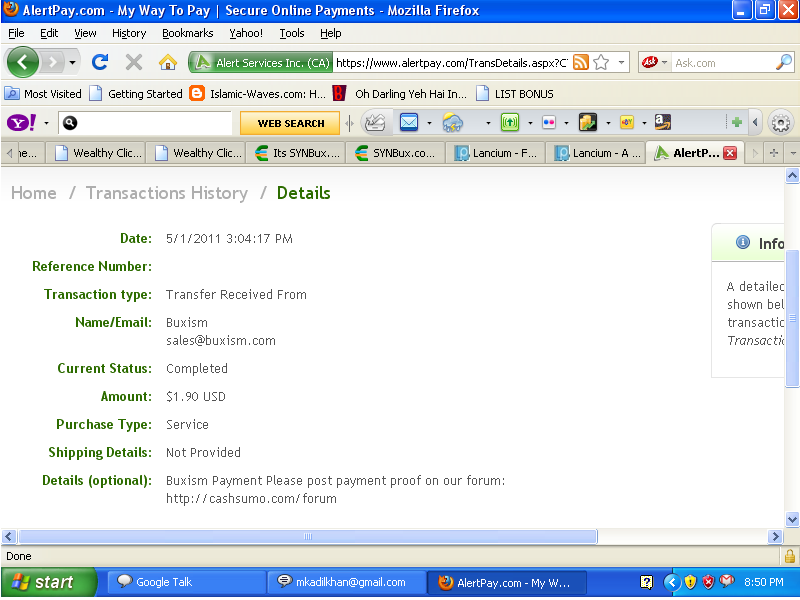Click the green upload toolbar icon
This screenshot has height=600, width=800.
click(510, 122)
